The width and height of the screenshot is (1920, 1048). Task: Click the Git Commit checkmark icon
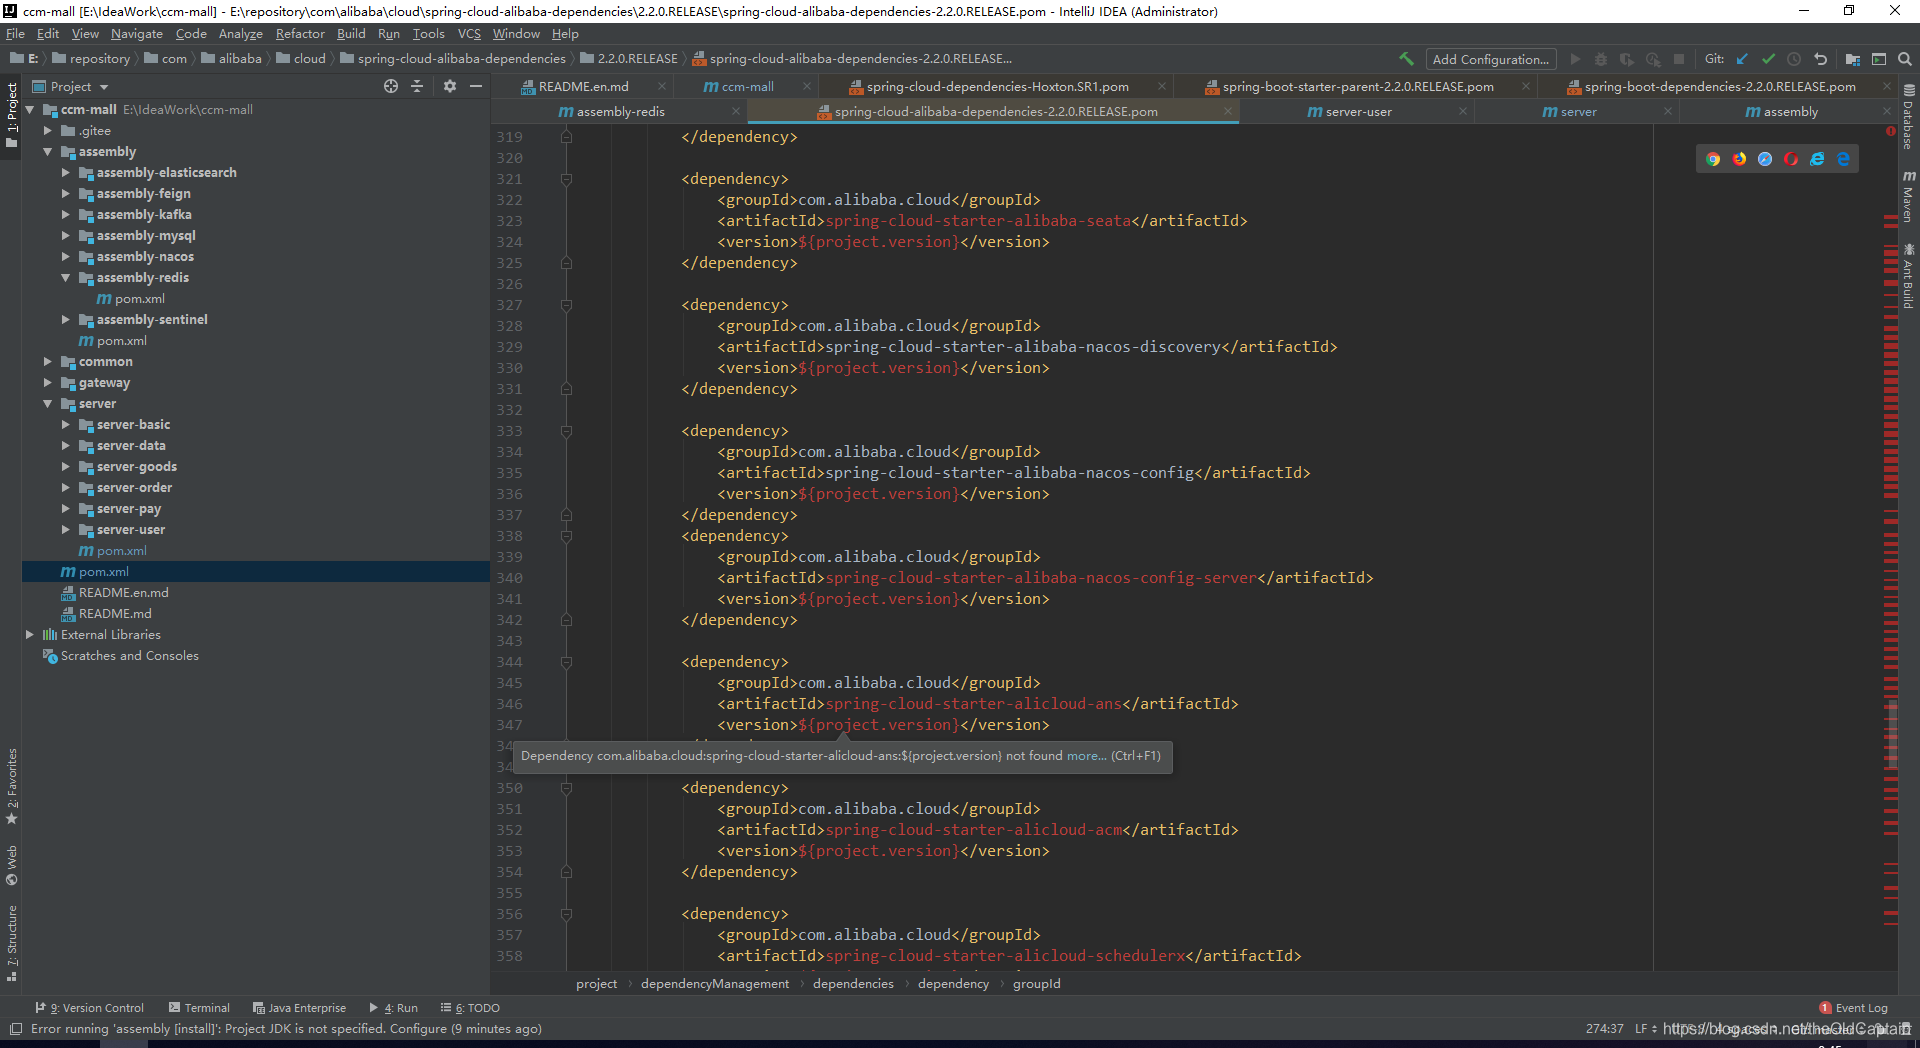pyautogui.click(x=1768, y=59)
